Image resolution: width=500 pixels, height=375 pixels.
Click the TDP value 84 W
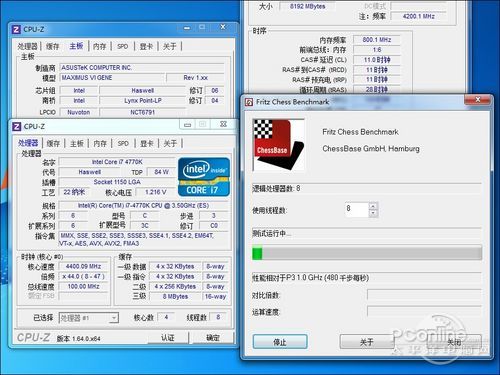(x=161, y=172)
